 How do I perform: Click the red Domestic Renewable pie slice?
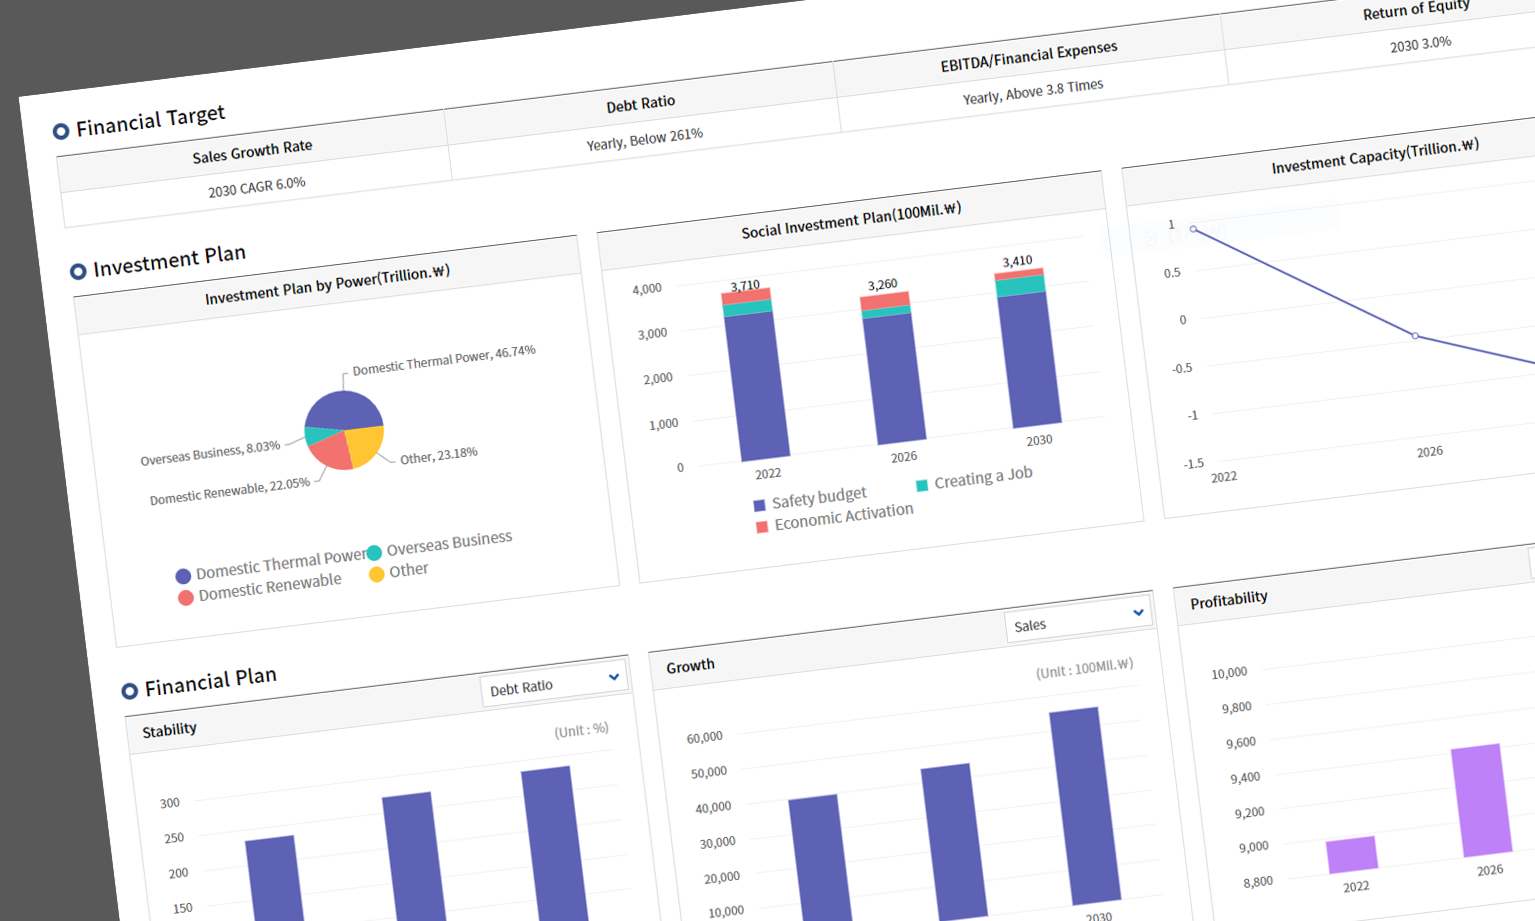click(330, 452)
